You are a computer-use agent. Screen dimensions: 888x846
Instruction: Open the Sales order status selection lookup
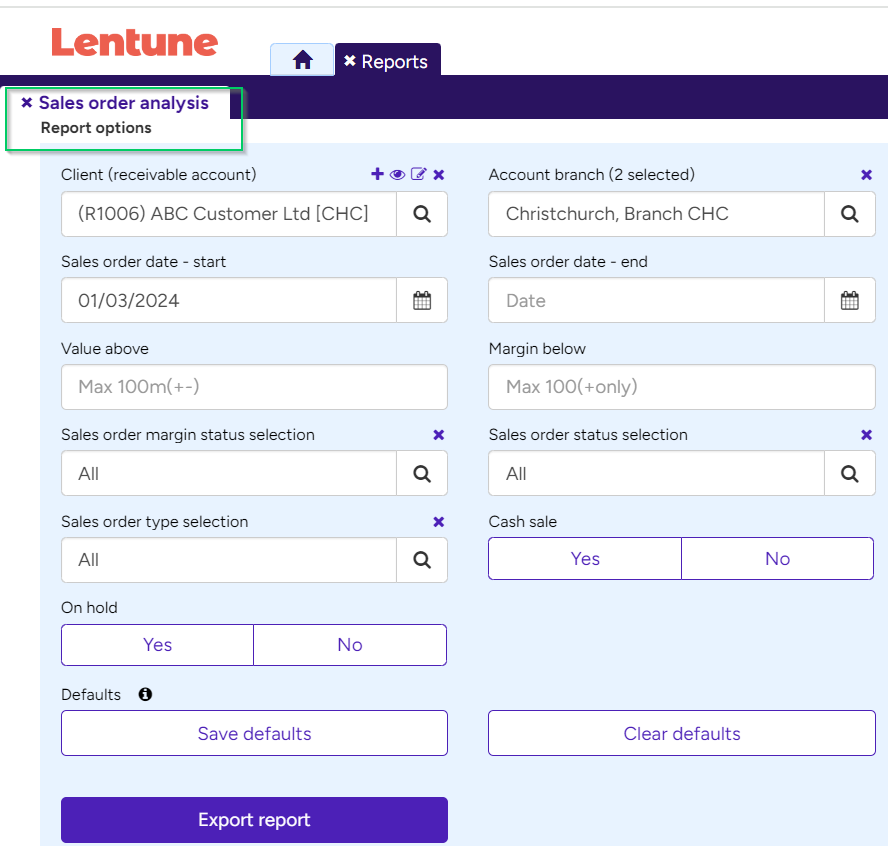(x=849, y=473)
